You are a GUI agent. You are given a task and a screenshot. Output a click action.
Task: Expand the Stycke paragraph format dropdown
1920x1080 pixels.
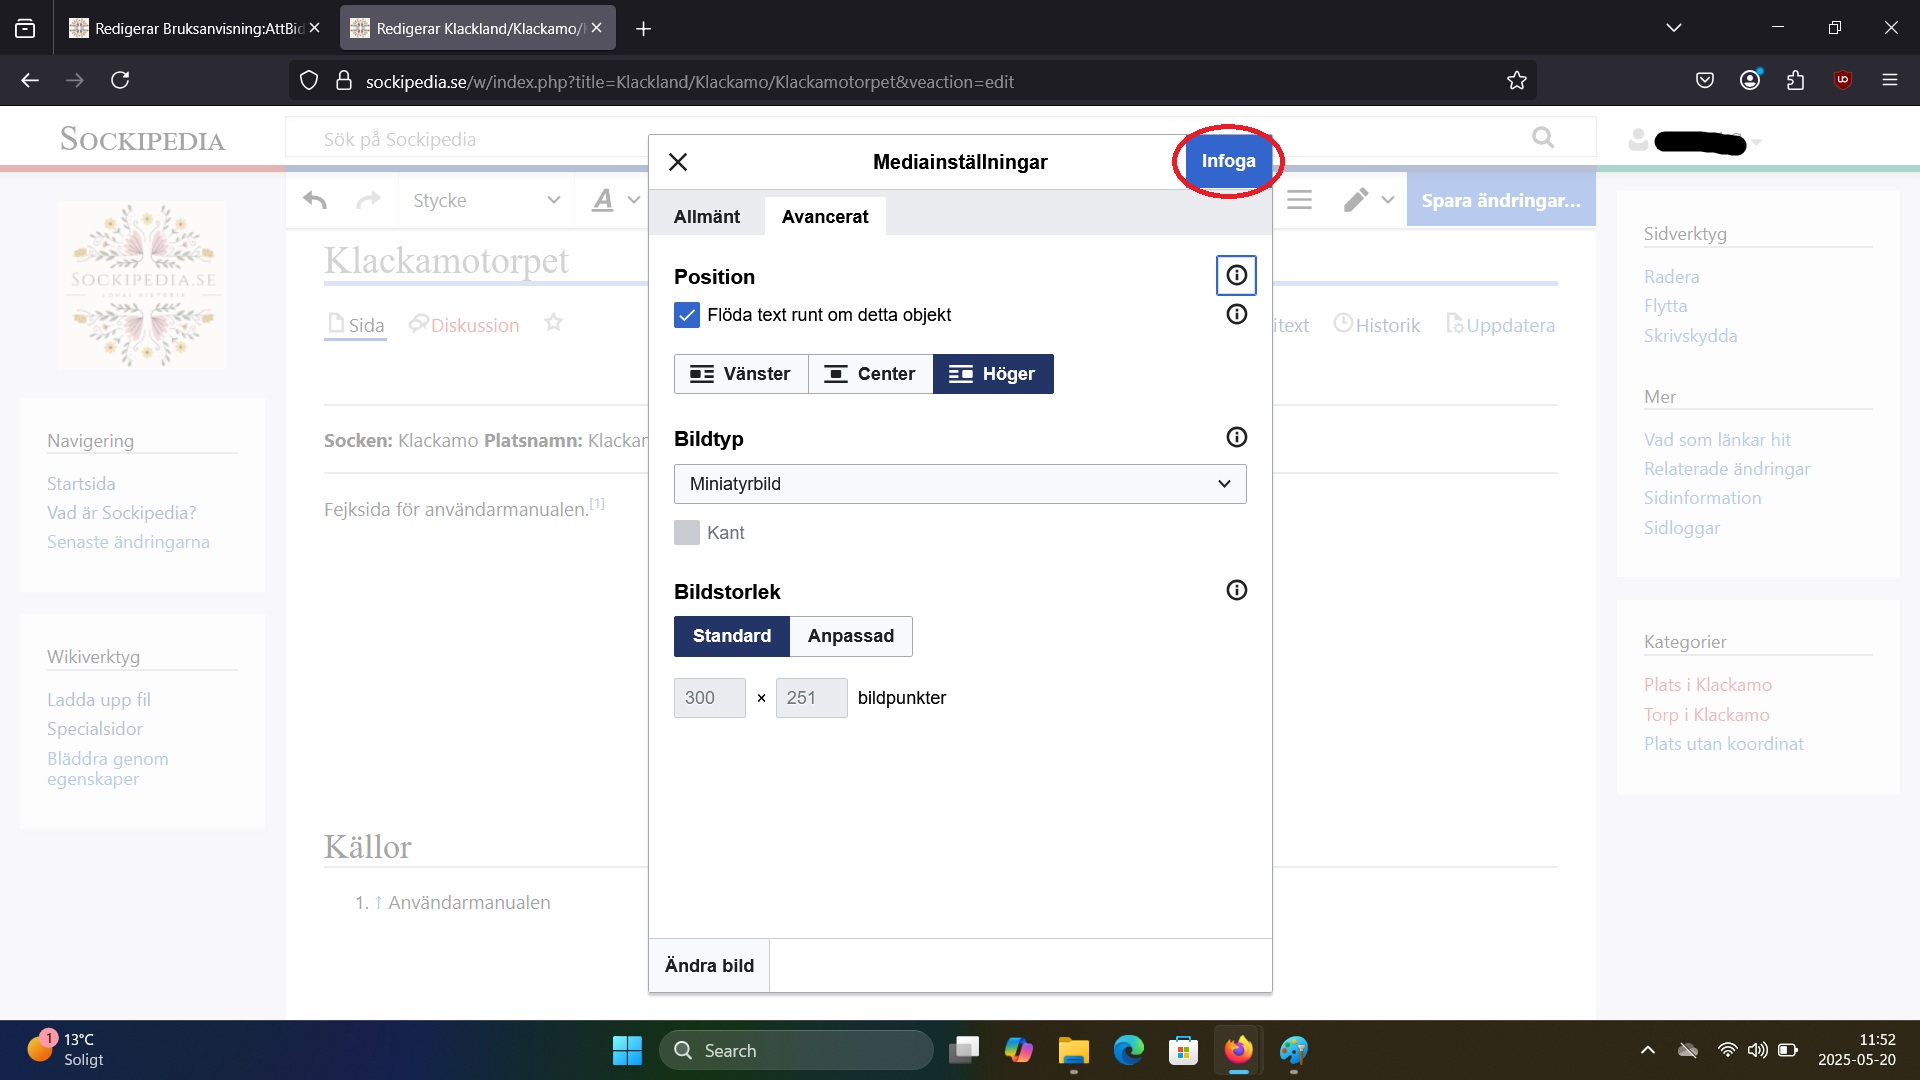click(485, 200)
